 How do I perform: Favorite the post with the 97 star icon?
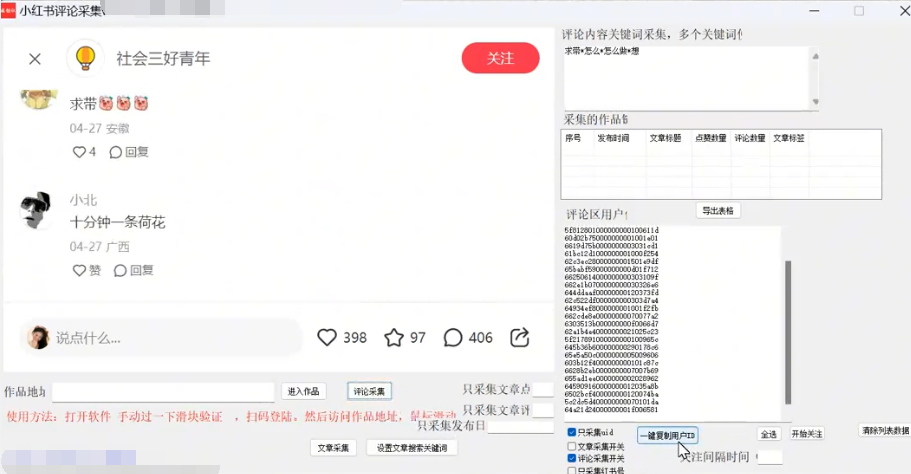click(x=394, y=337)
